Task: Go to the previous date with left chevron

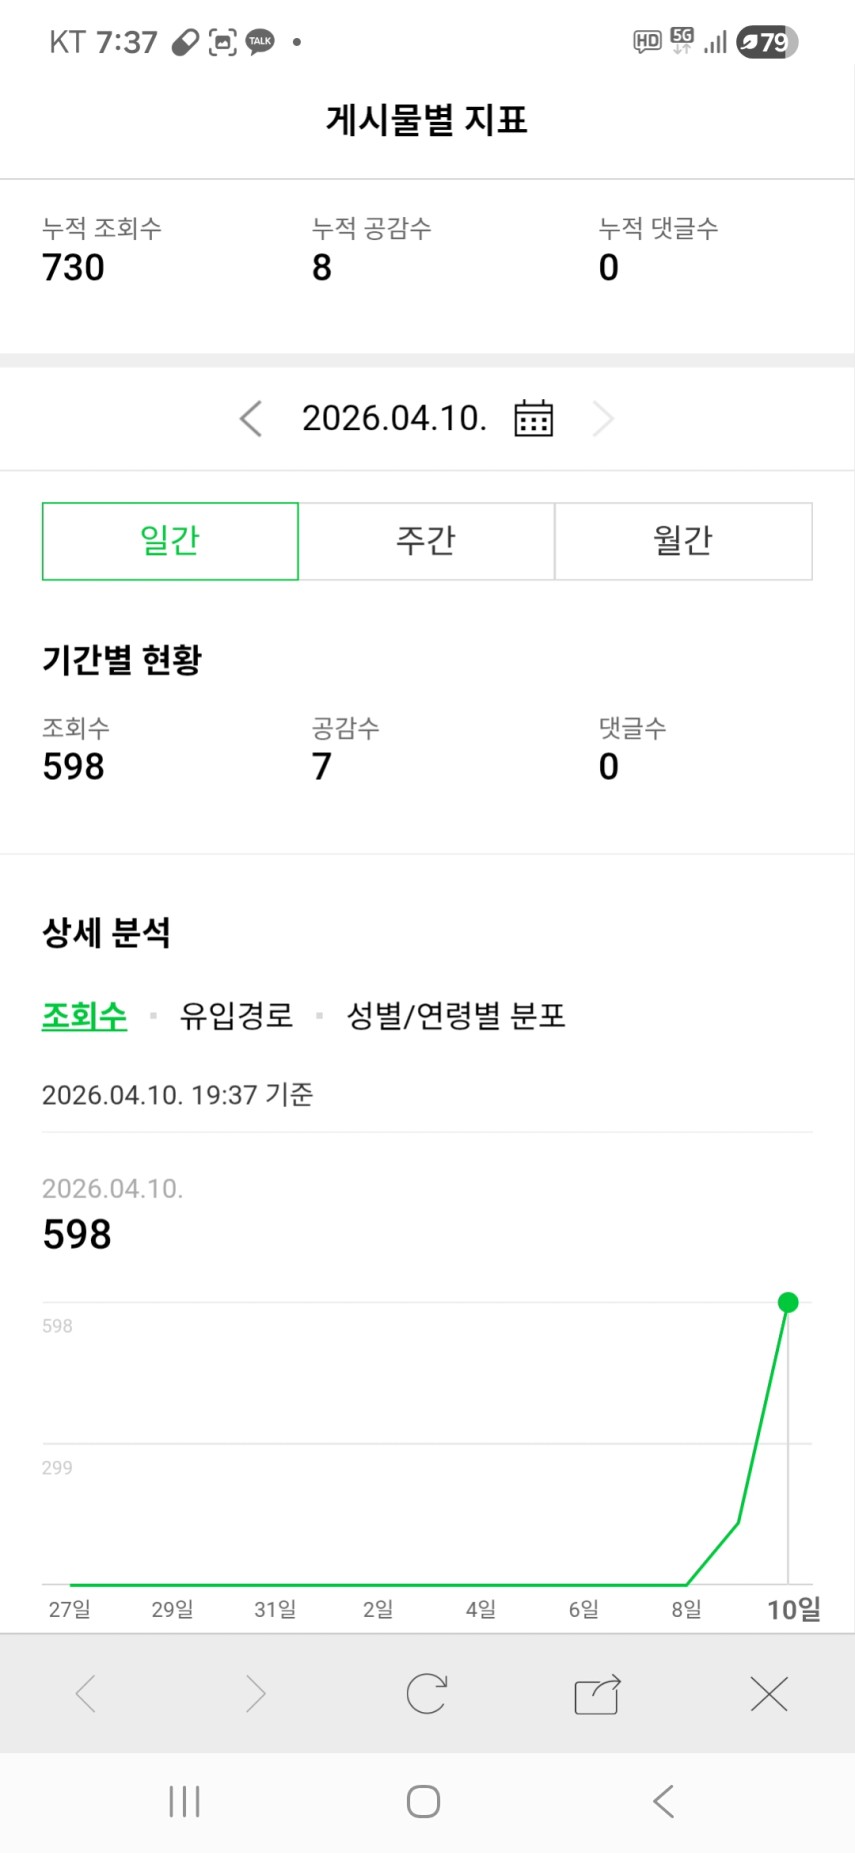Action: [x=251, y=418]
